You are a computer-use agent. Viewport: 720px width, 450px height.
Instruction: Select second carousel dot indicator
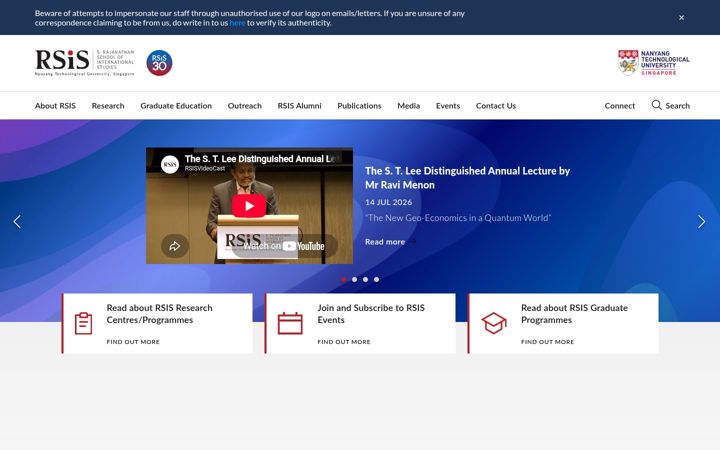(354, 279)
